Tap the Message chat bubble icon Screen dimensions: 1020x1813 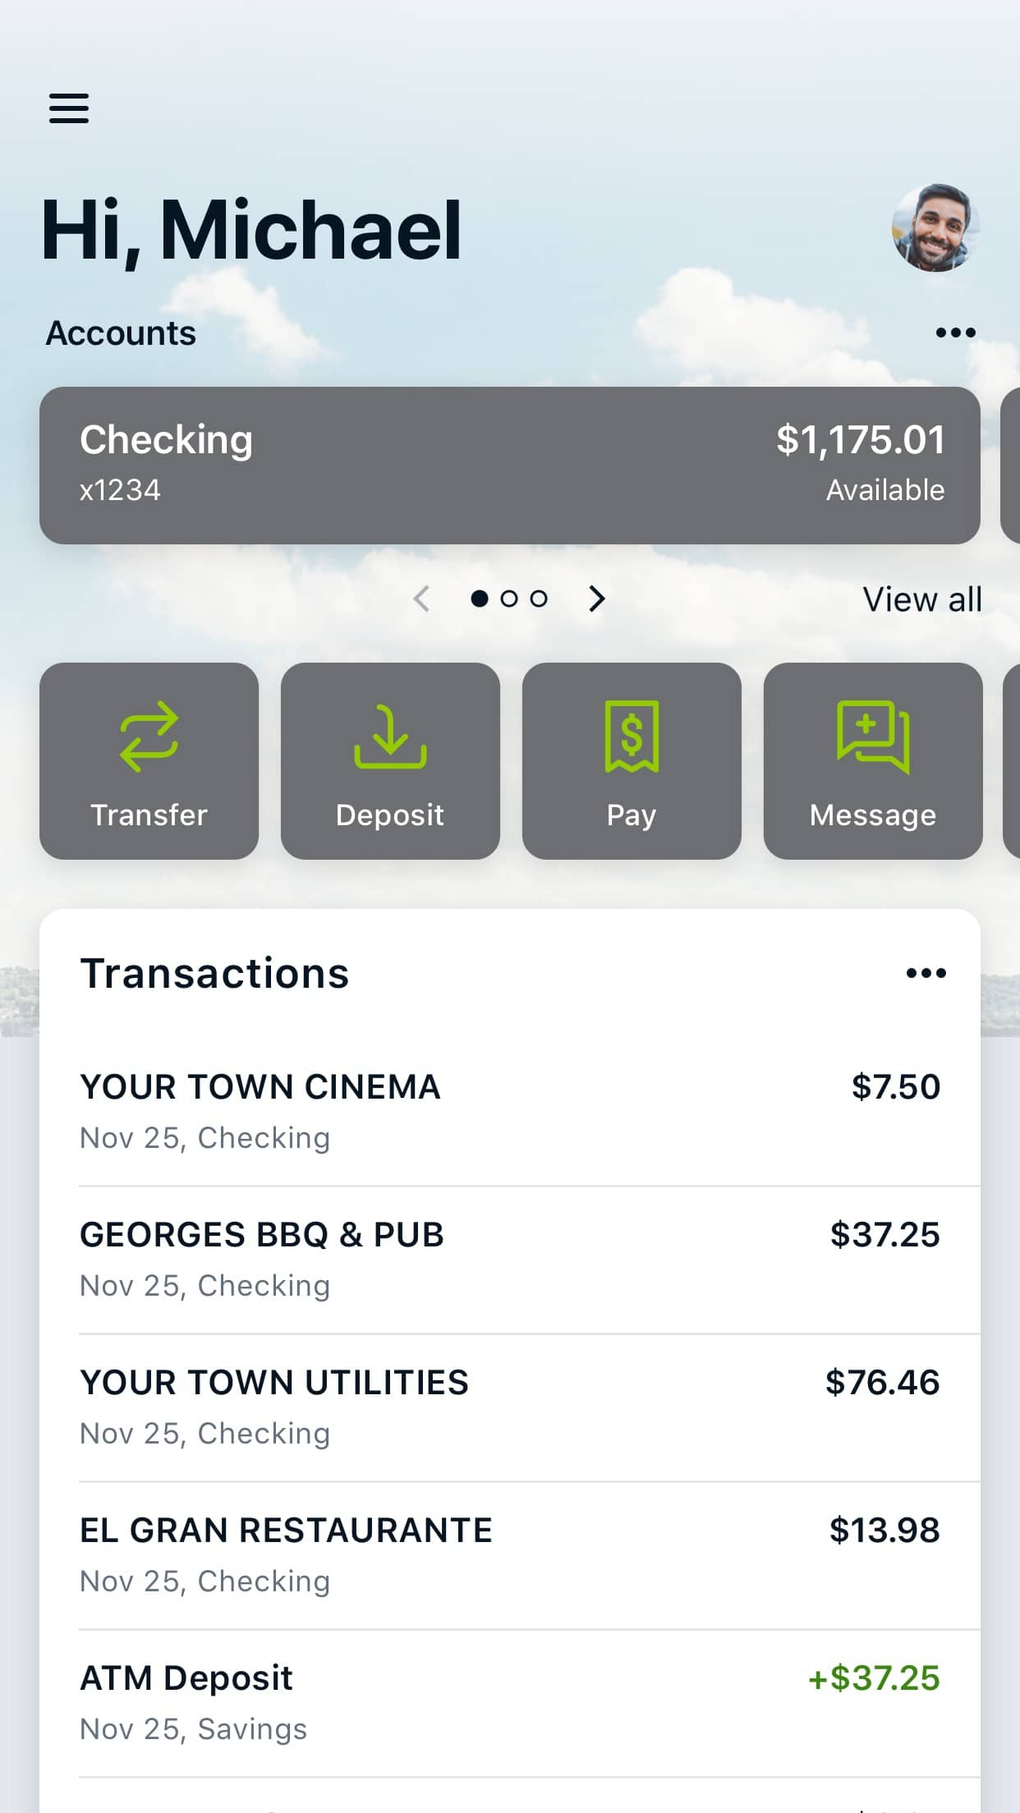point(873,738)
